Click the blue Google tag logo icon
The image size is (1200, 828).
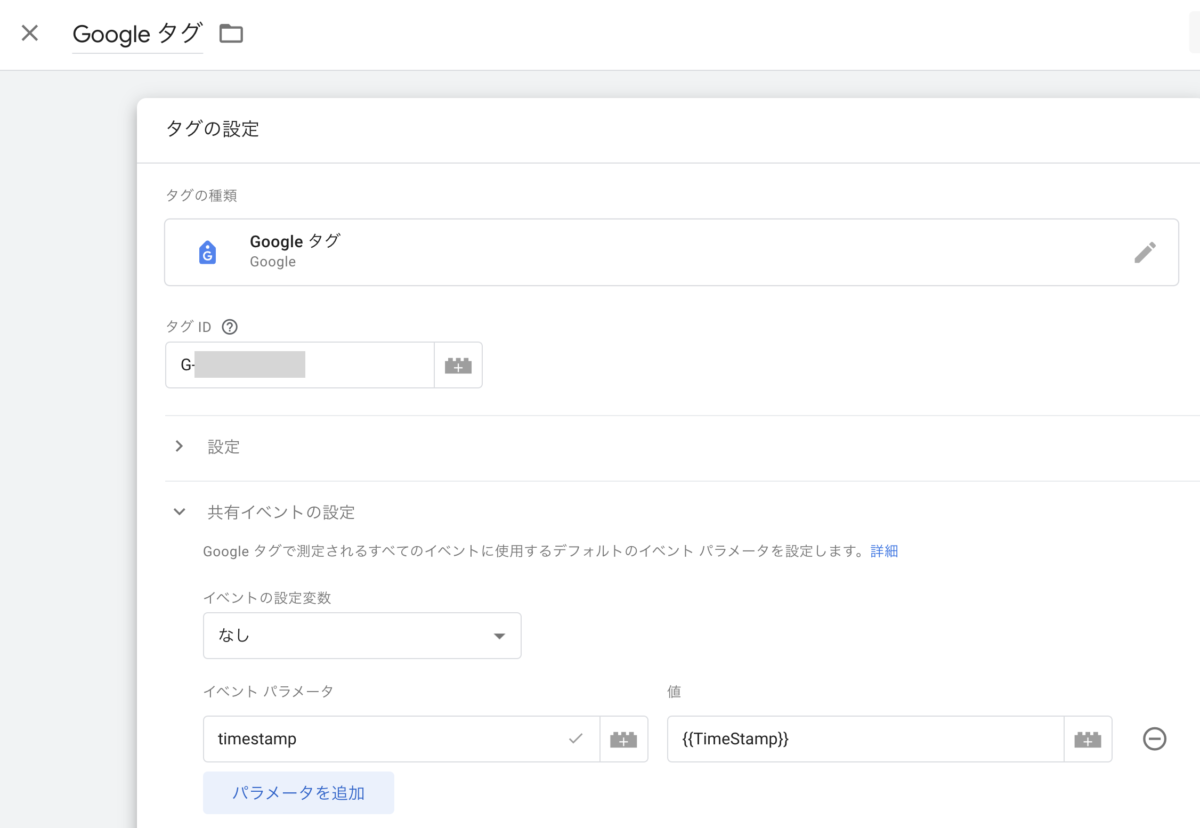coord(207,252)
